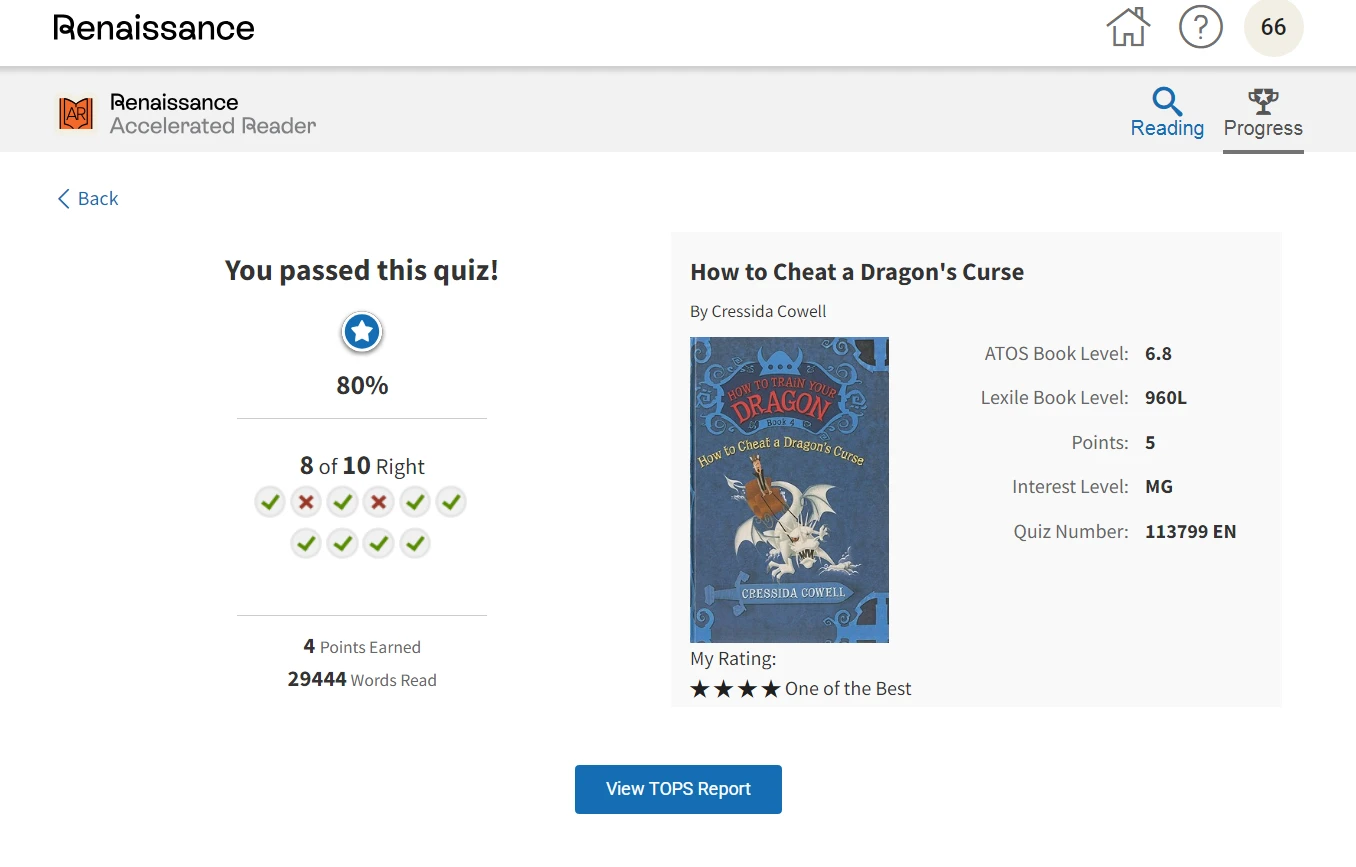Select the Progress trophy icon

(x=1263, y=100)
